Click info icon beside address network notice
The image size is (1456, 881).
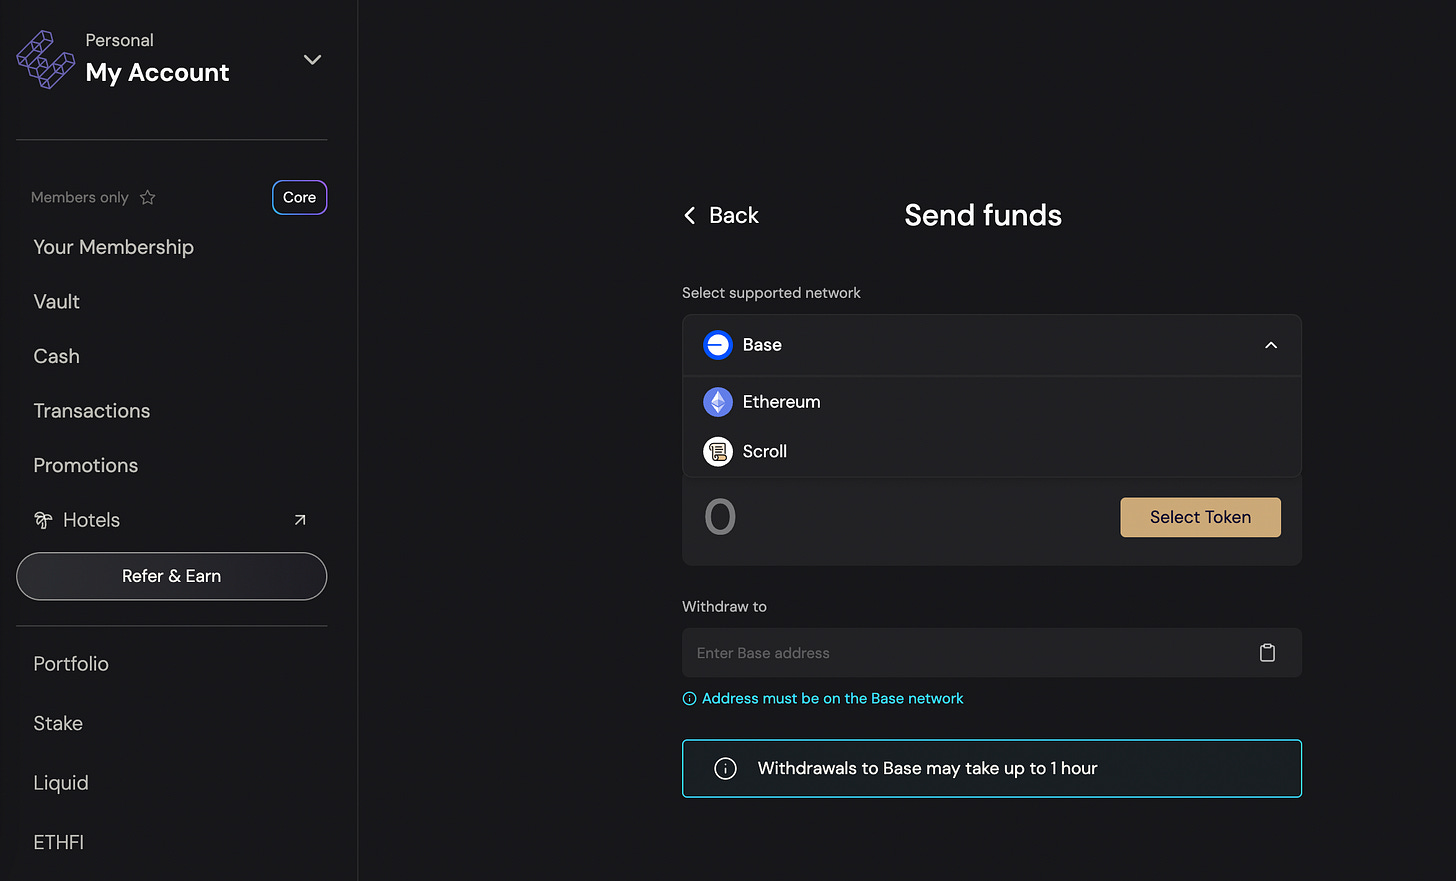coord(689,699)
